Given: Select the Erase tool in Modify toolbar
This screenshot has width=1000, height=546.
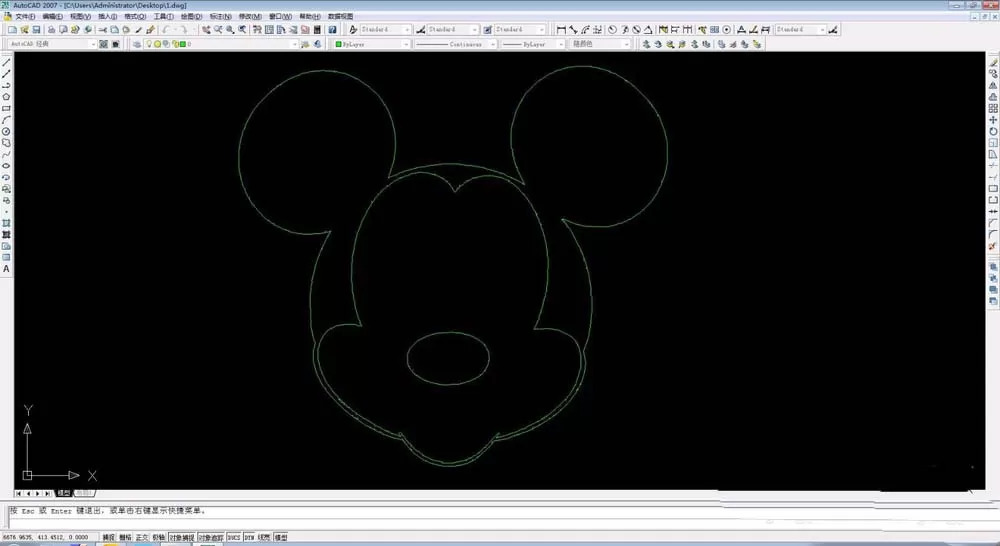Looking at the screenshot, I should (x=993, y=63).
